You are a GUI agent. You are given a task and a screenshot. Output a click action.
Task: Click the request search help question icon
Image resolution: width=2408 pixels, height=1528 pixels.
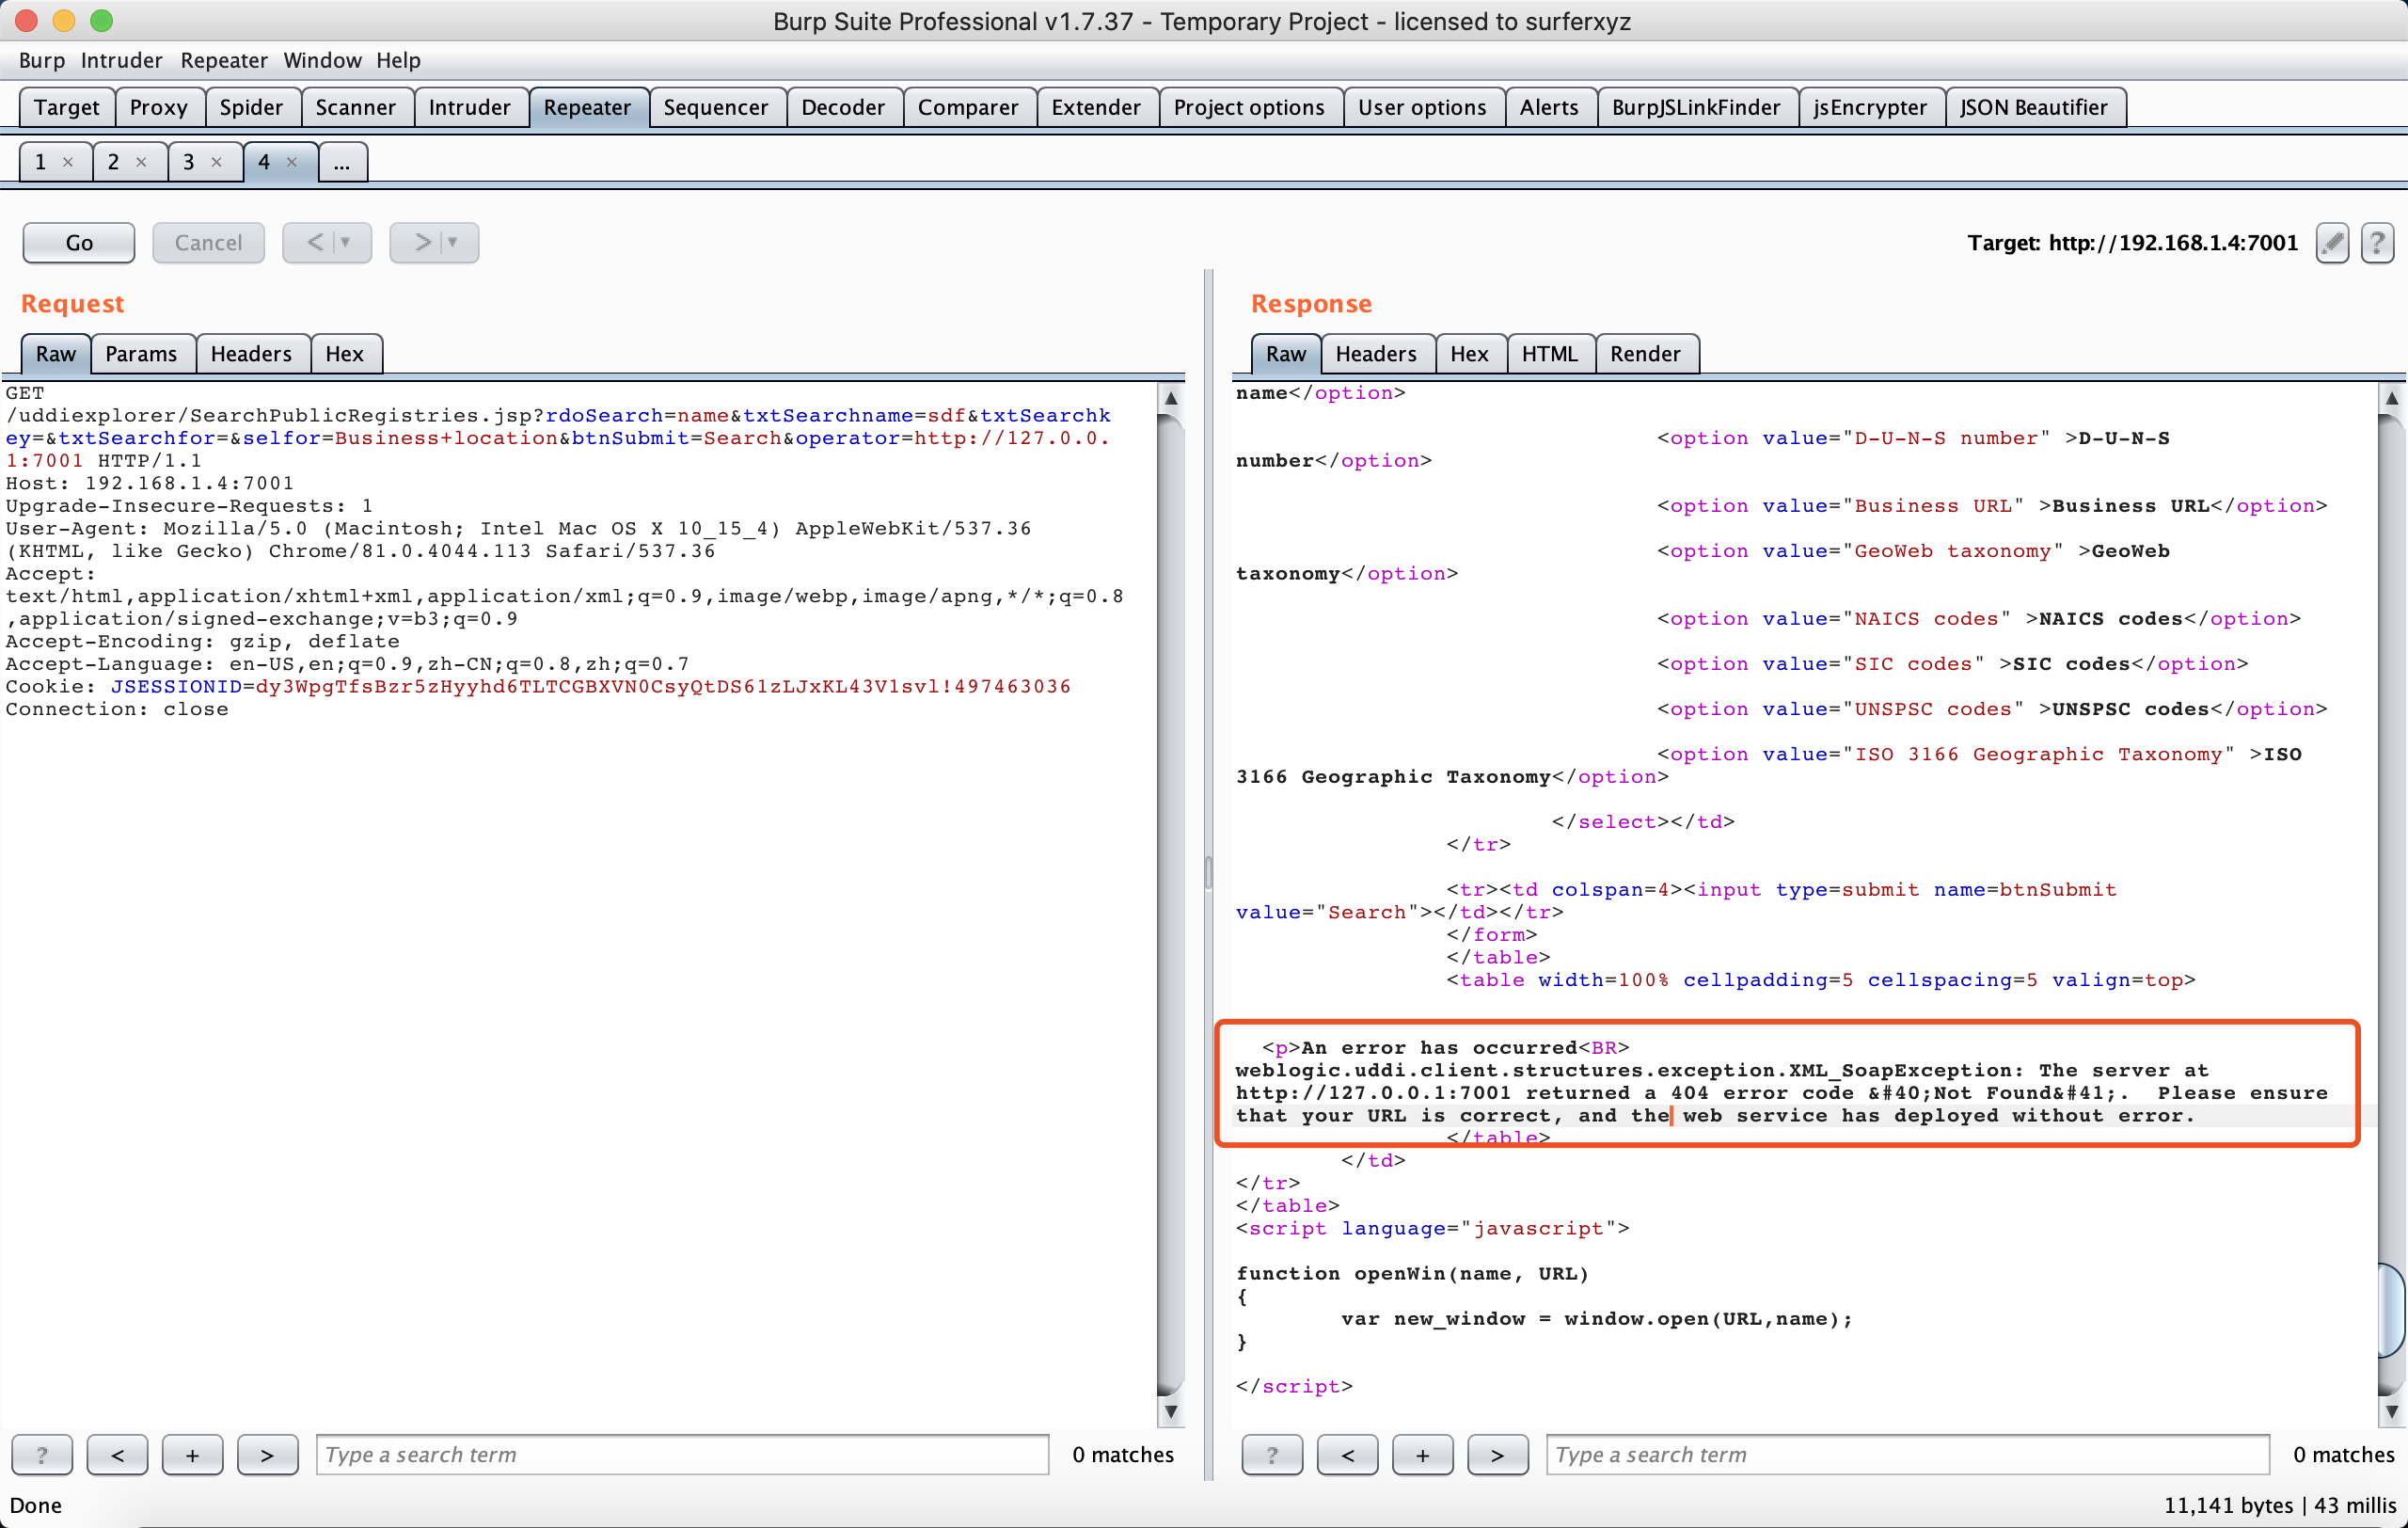[42, 1454]
